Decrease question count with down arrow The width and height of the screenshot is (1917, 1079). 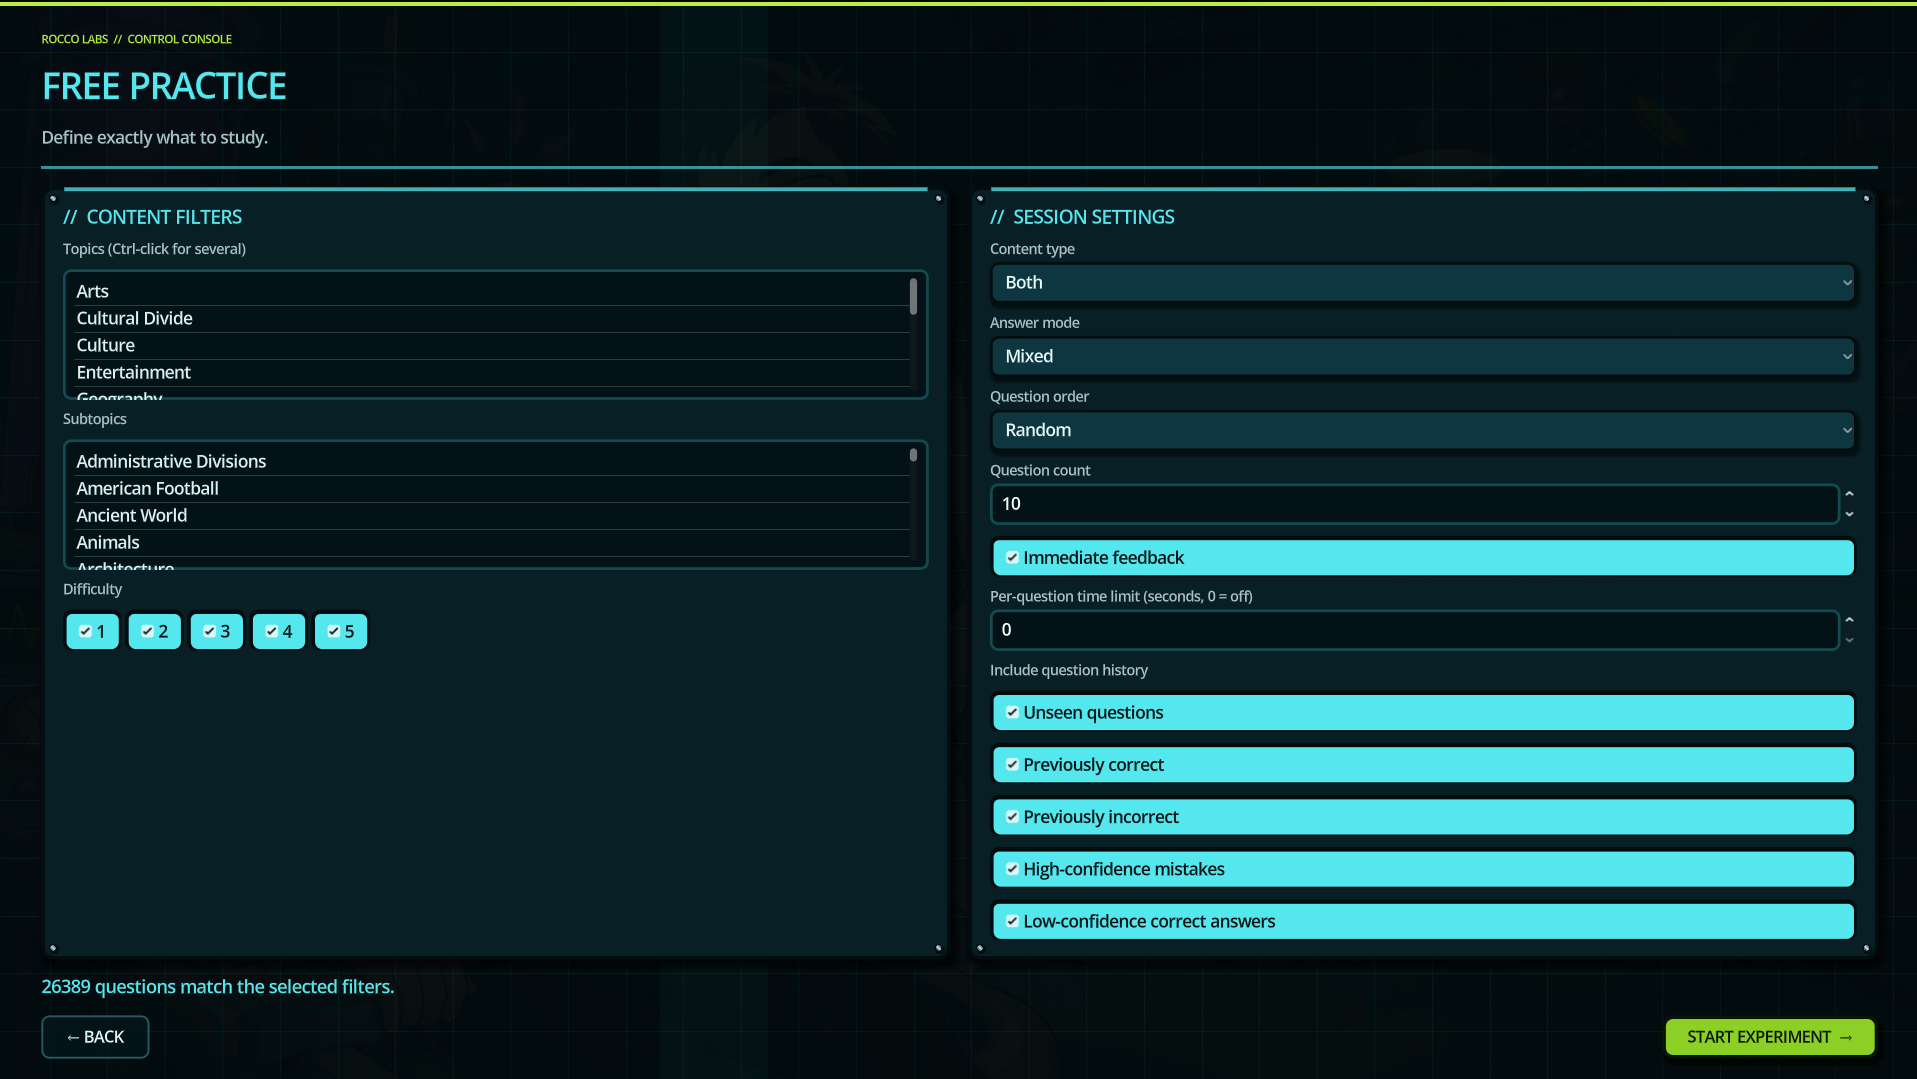coord(1849,514)
